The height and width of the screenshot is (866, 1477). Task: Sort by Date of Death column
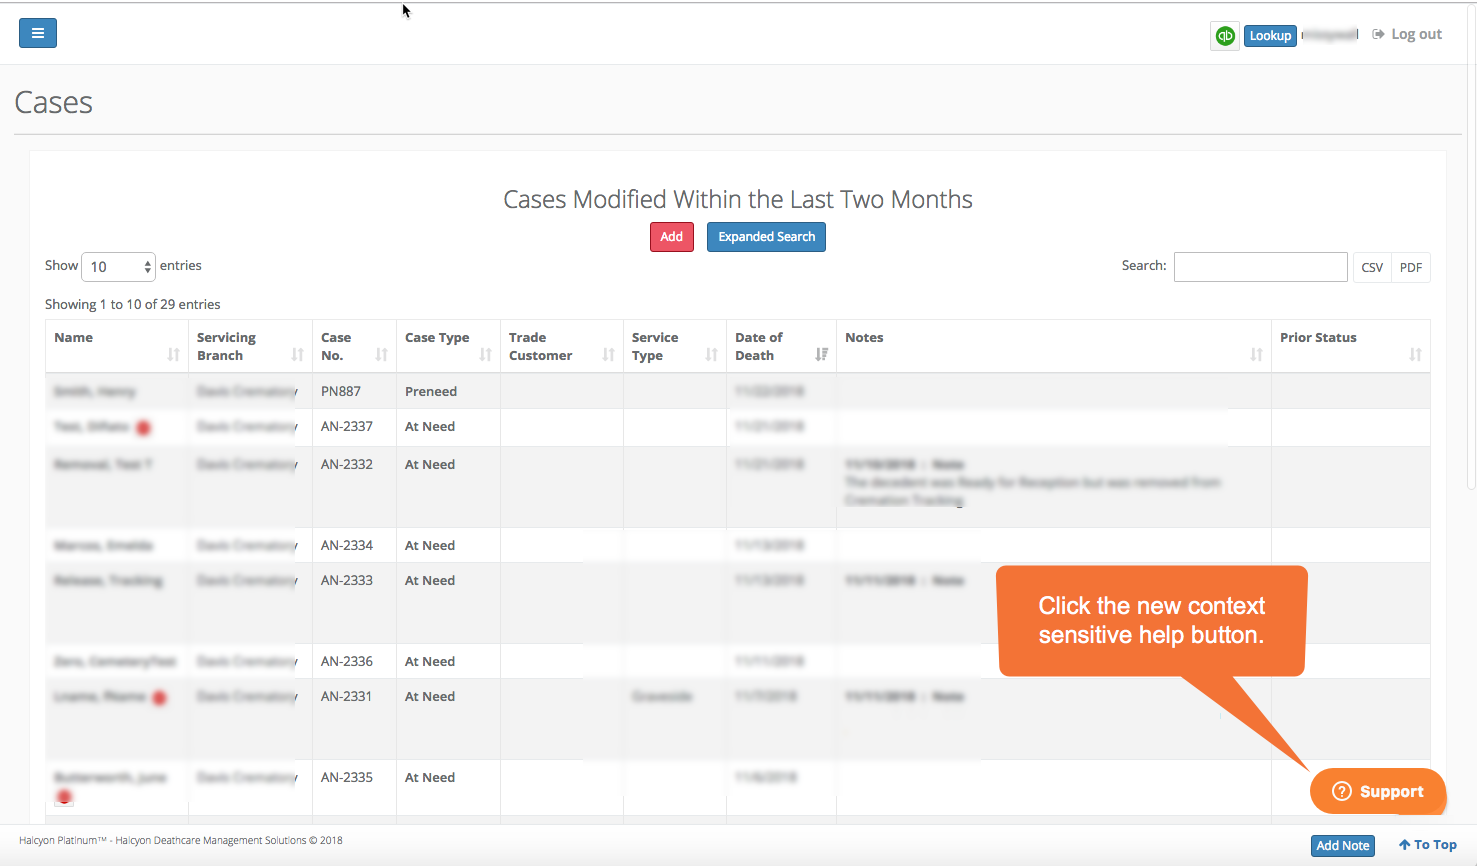coord(780,346)
